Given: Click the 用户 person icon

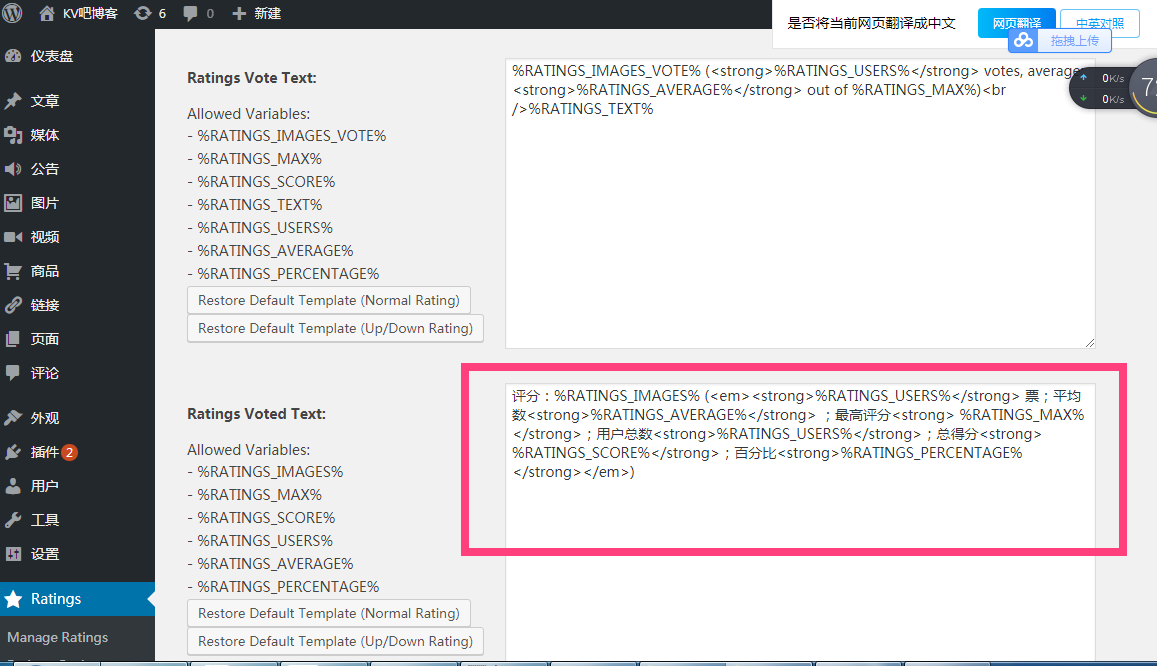Looking at the screenshot, I should click(x=13, y=486).
